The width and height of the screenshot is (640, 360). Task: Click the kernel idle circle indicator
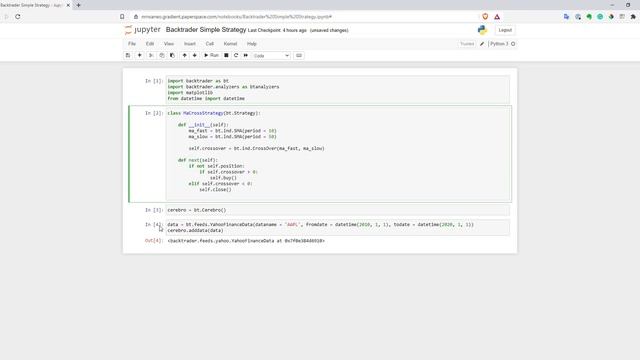pos(513,44)
